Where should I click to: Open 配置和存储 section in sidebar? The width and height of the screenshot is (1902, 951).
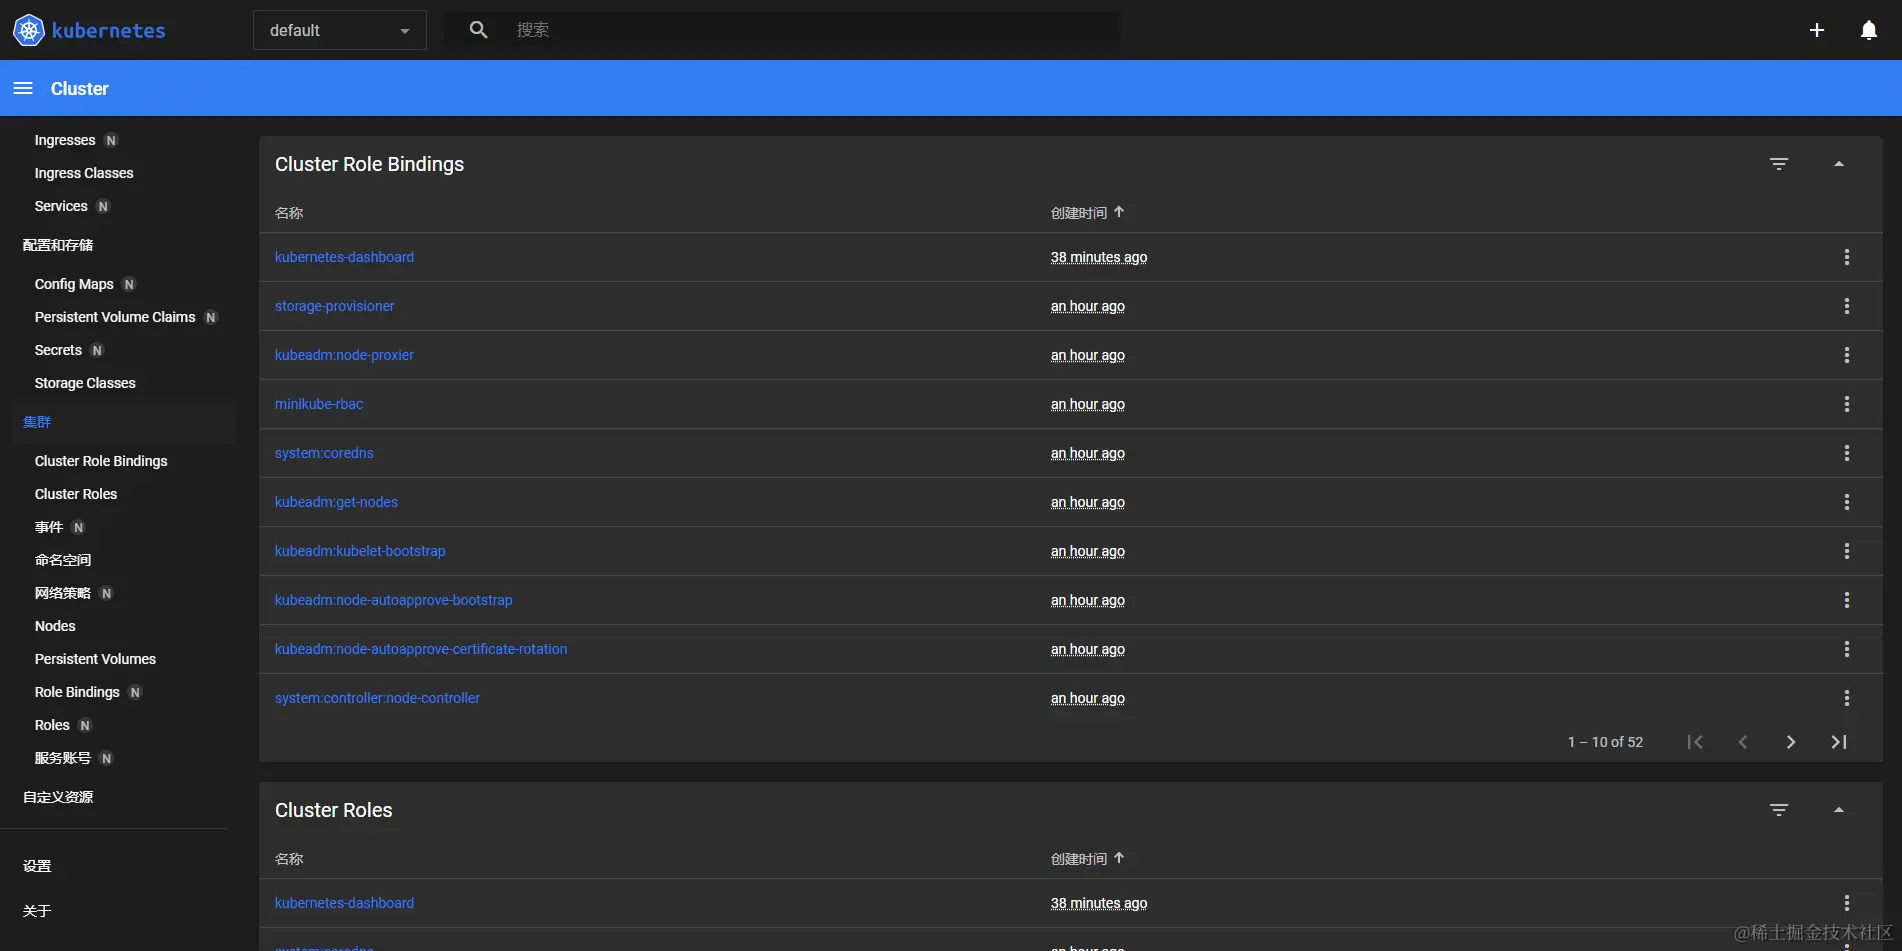pyautogui.click(x=58, y=245)
